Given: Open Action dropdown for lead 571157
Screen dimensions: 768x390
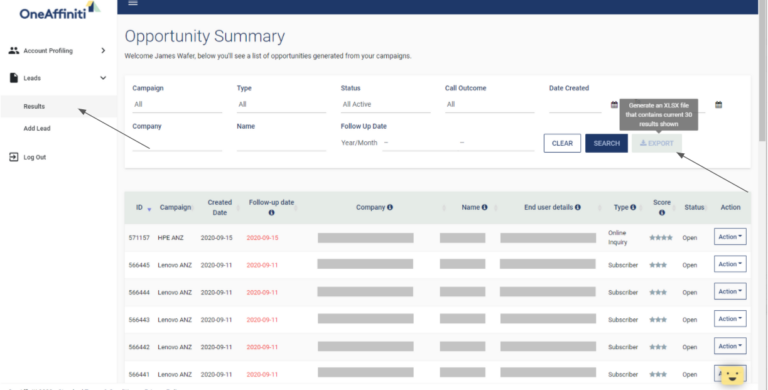Looking at the screenshot, I should [730, 237].
